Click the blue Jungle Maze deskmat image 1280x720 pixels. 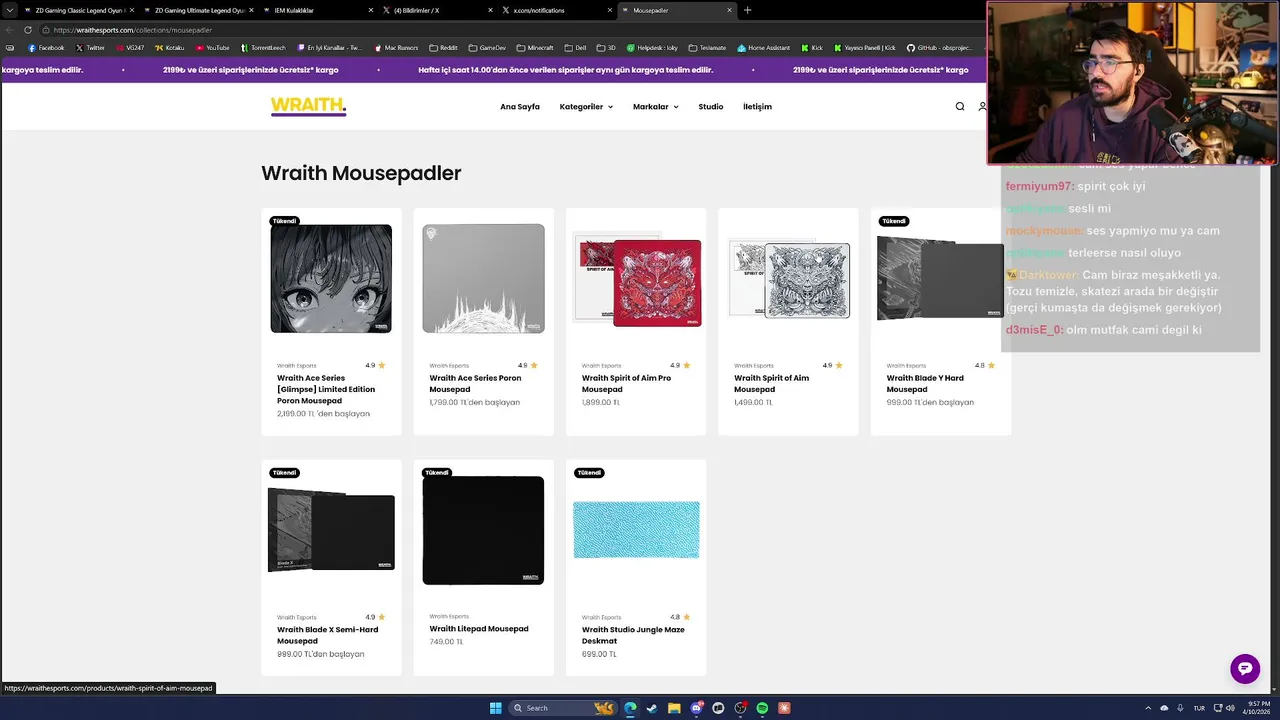pos(636,530)
